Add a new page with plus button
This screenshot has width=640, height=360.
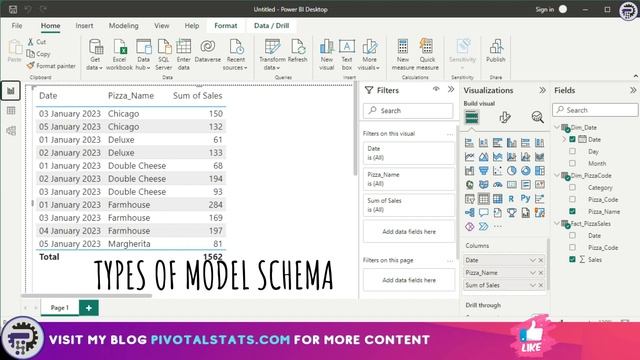89,308
